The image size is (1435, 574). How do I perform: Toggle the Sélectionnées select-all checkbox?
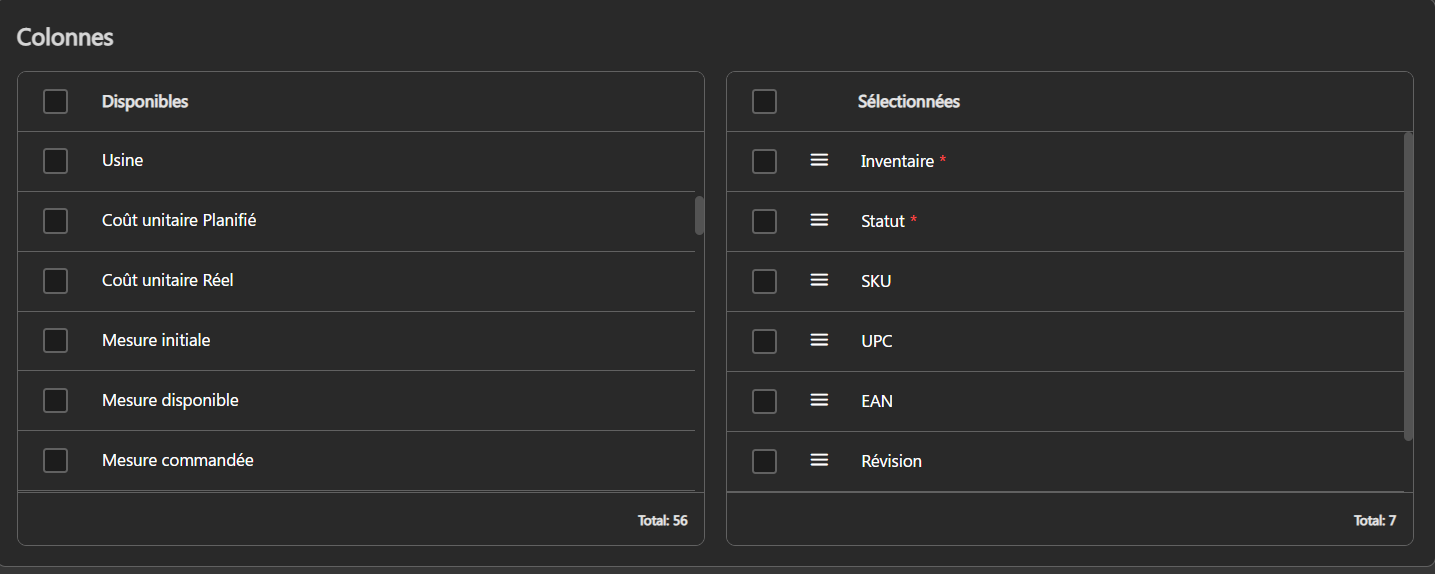[x=764, y=101]
